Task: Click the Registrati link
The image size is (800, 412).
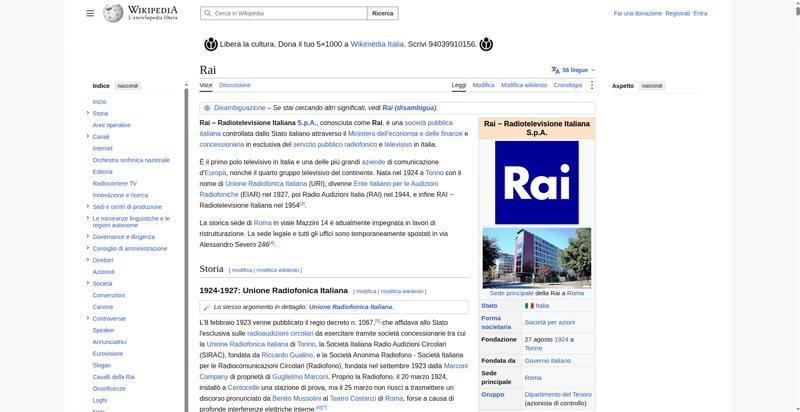Action: point(678,14)
